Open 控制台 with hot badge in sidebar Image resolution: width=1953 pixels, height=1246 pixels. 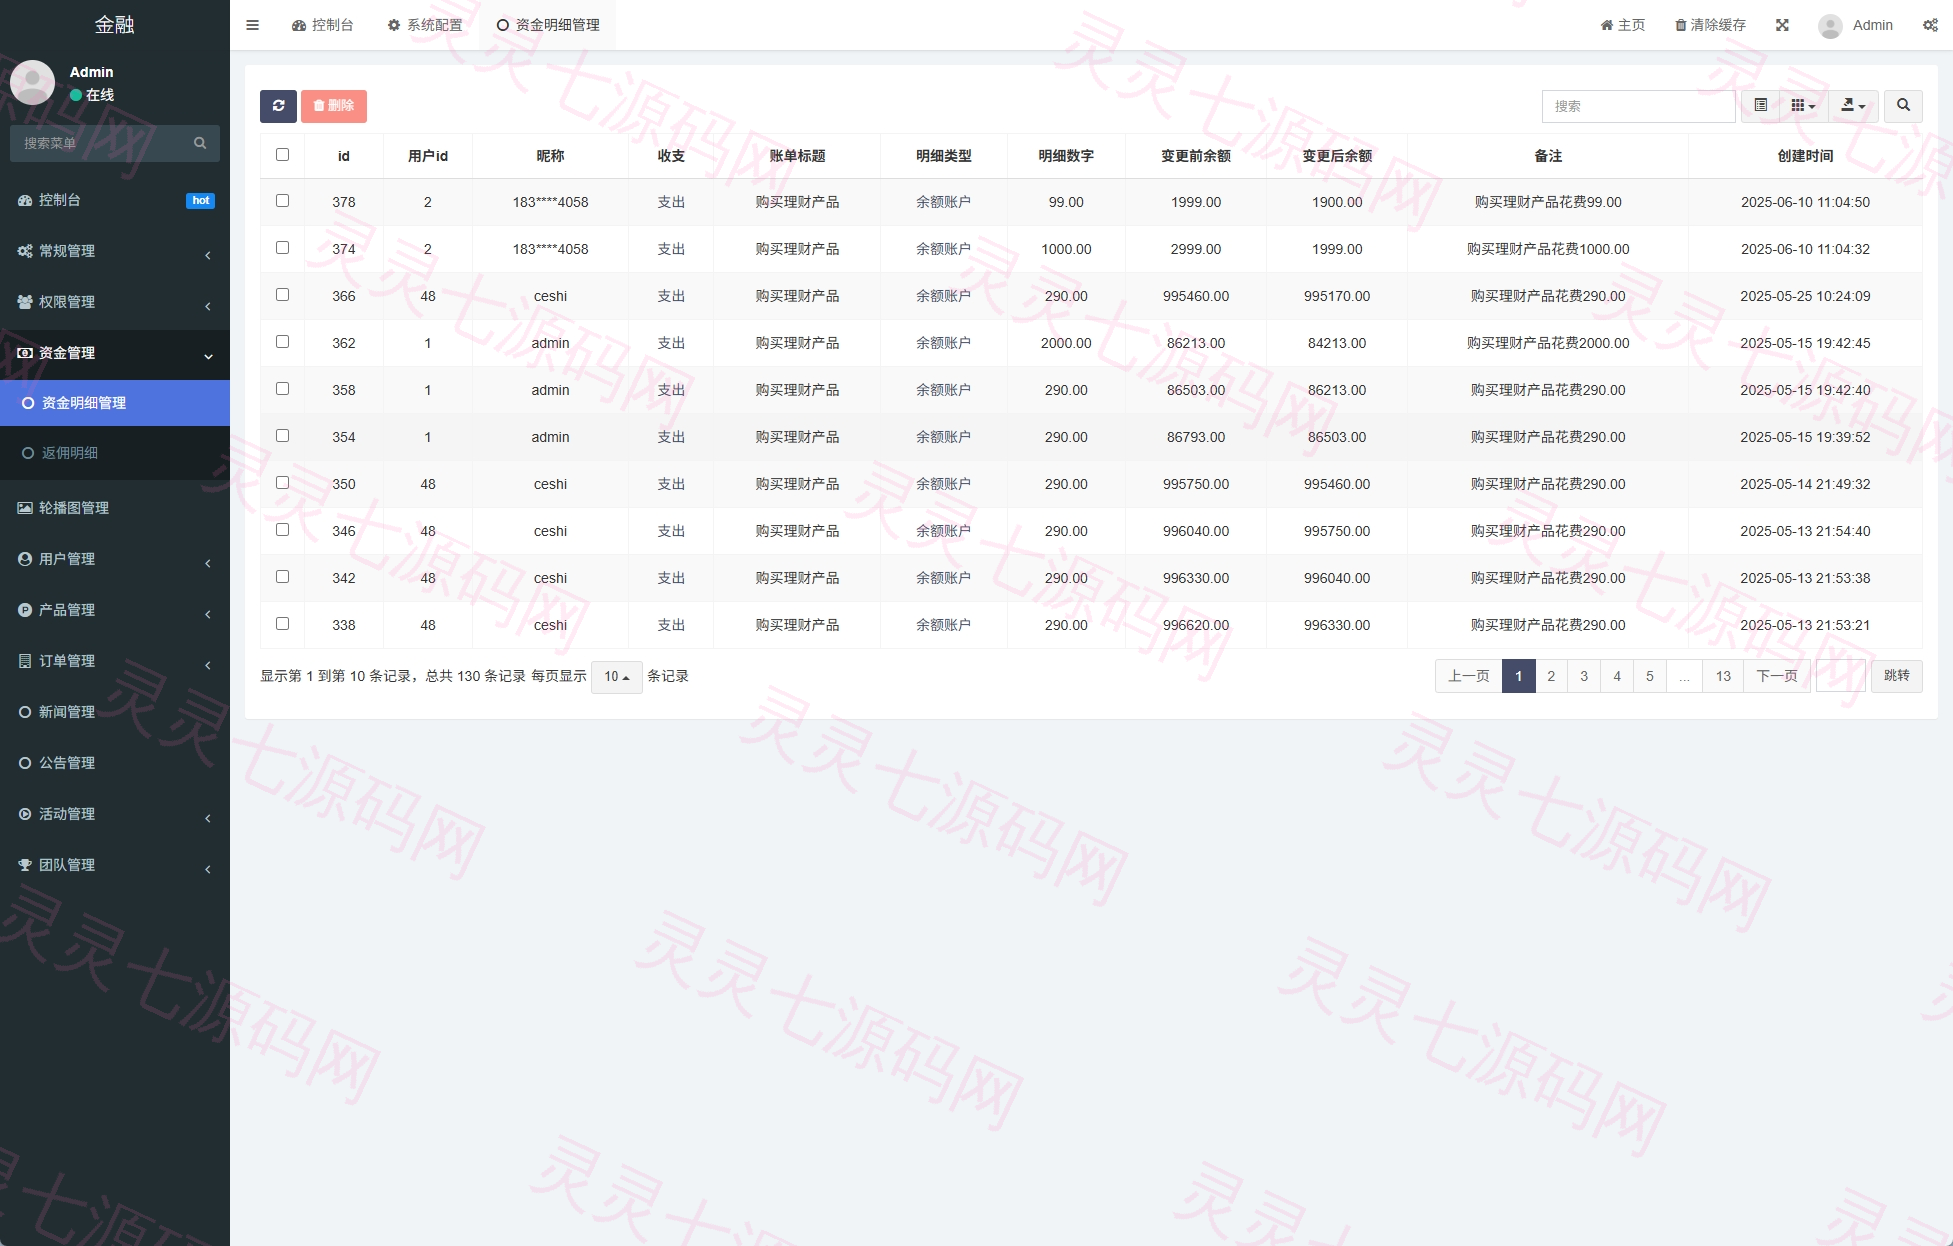[115, 200]
